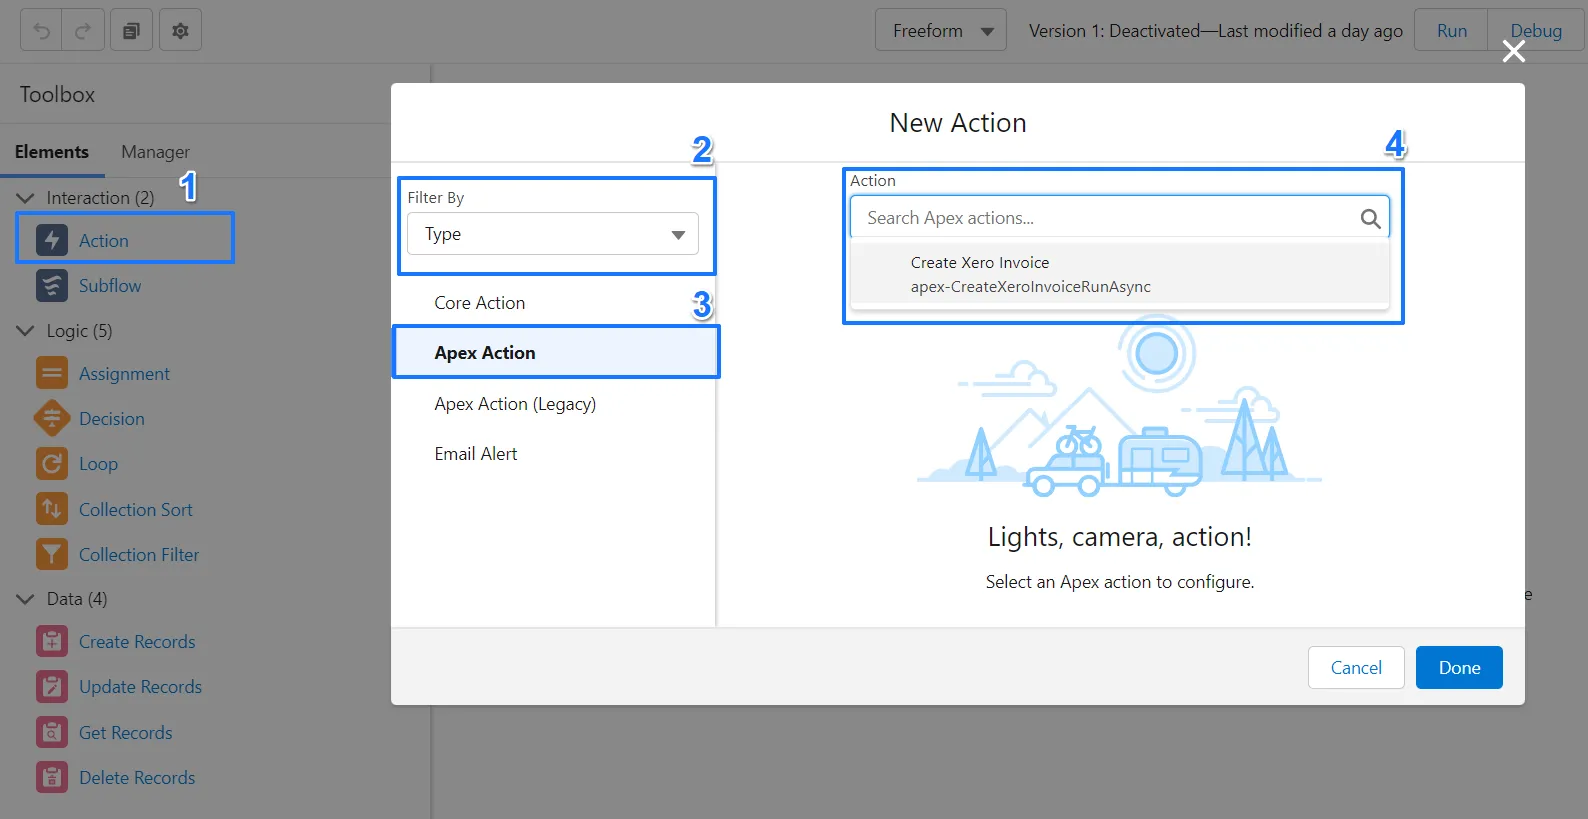Click the Assignment label in Toolbox

[124, 373]
